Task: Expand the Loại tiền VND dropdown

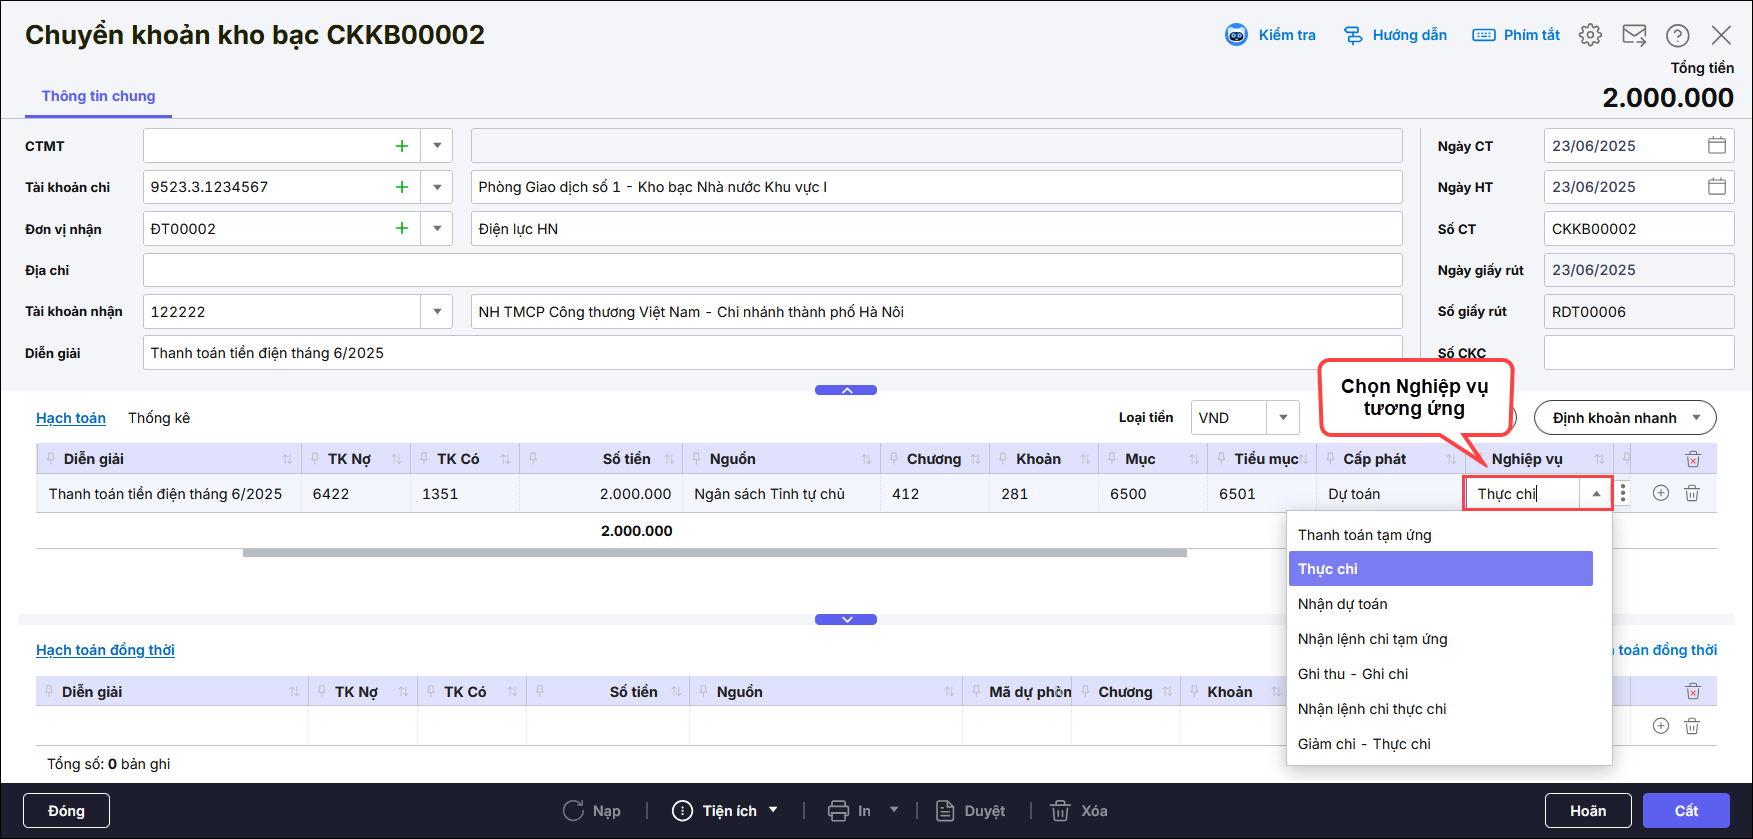Action: tap(1283, 418)
